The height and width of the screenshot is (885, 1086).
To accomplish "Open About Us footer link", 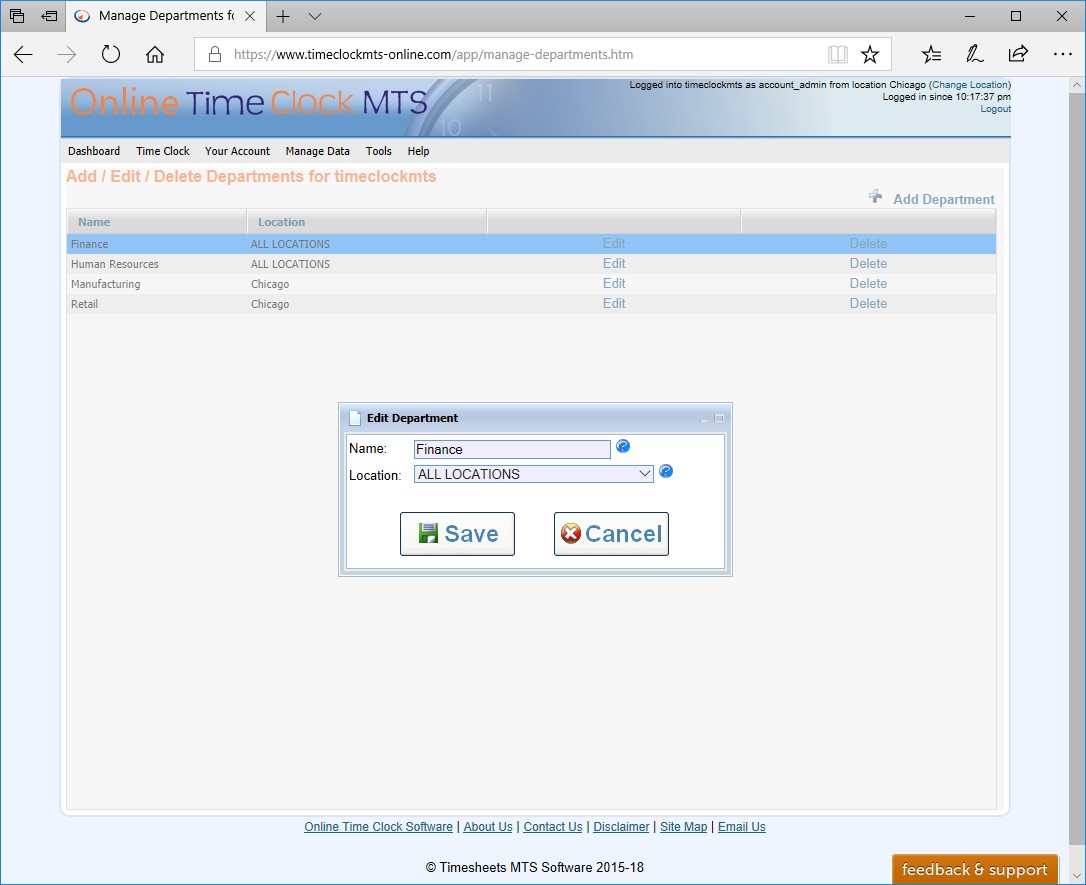I will click(x=488, y=826).
